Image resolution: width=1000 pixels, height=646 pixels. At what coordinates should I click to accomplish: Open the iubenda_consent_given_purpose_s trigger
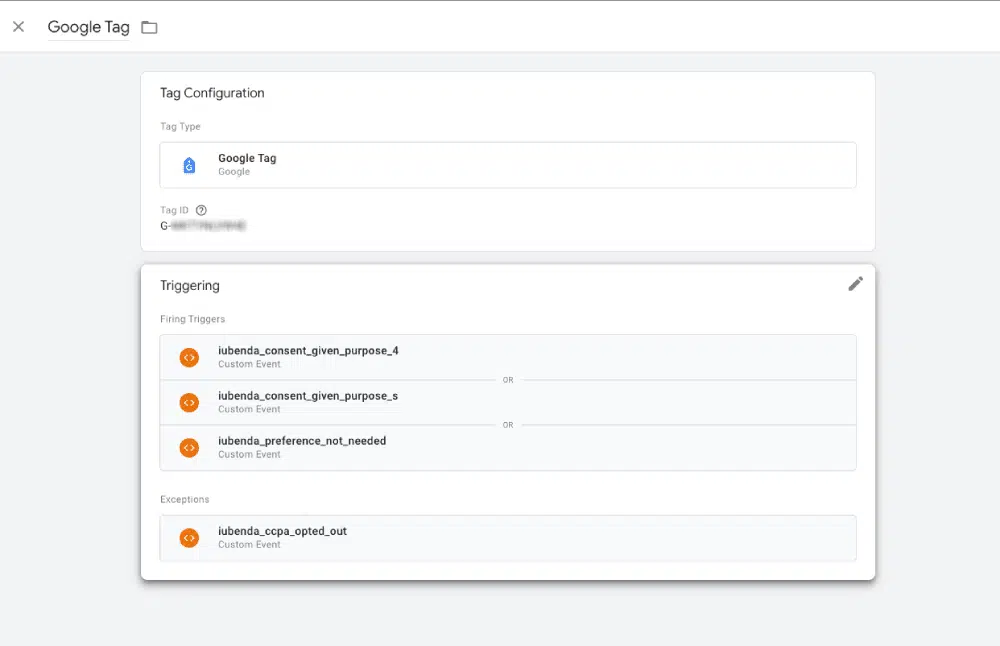(x=508, y=402)
